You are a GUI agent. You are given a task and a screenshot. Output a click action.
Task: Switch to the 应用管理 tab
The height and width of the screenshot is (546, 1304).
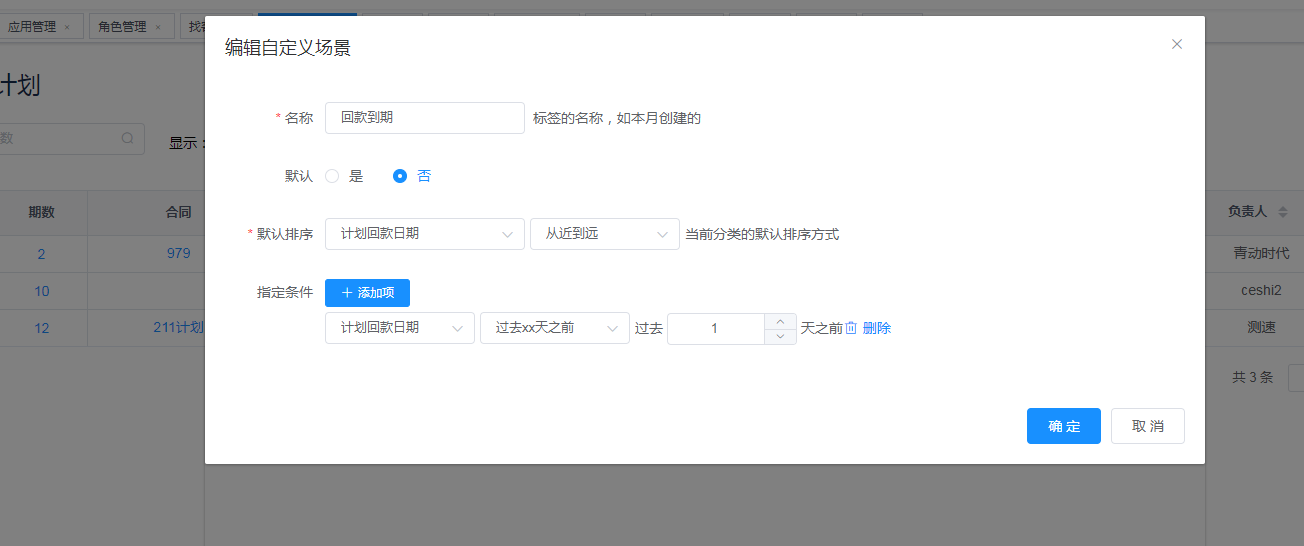coord(32,27)
